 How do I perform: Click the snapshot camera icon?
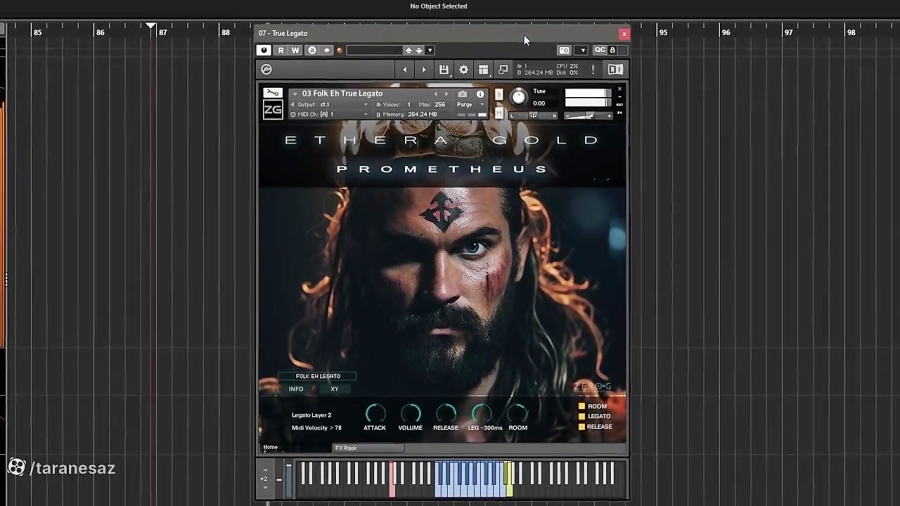click(x=462, y=94)
